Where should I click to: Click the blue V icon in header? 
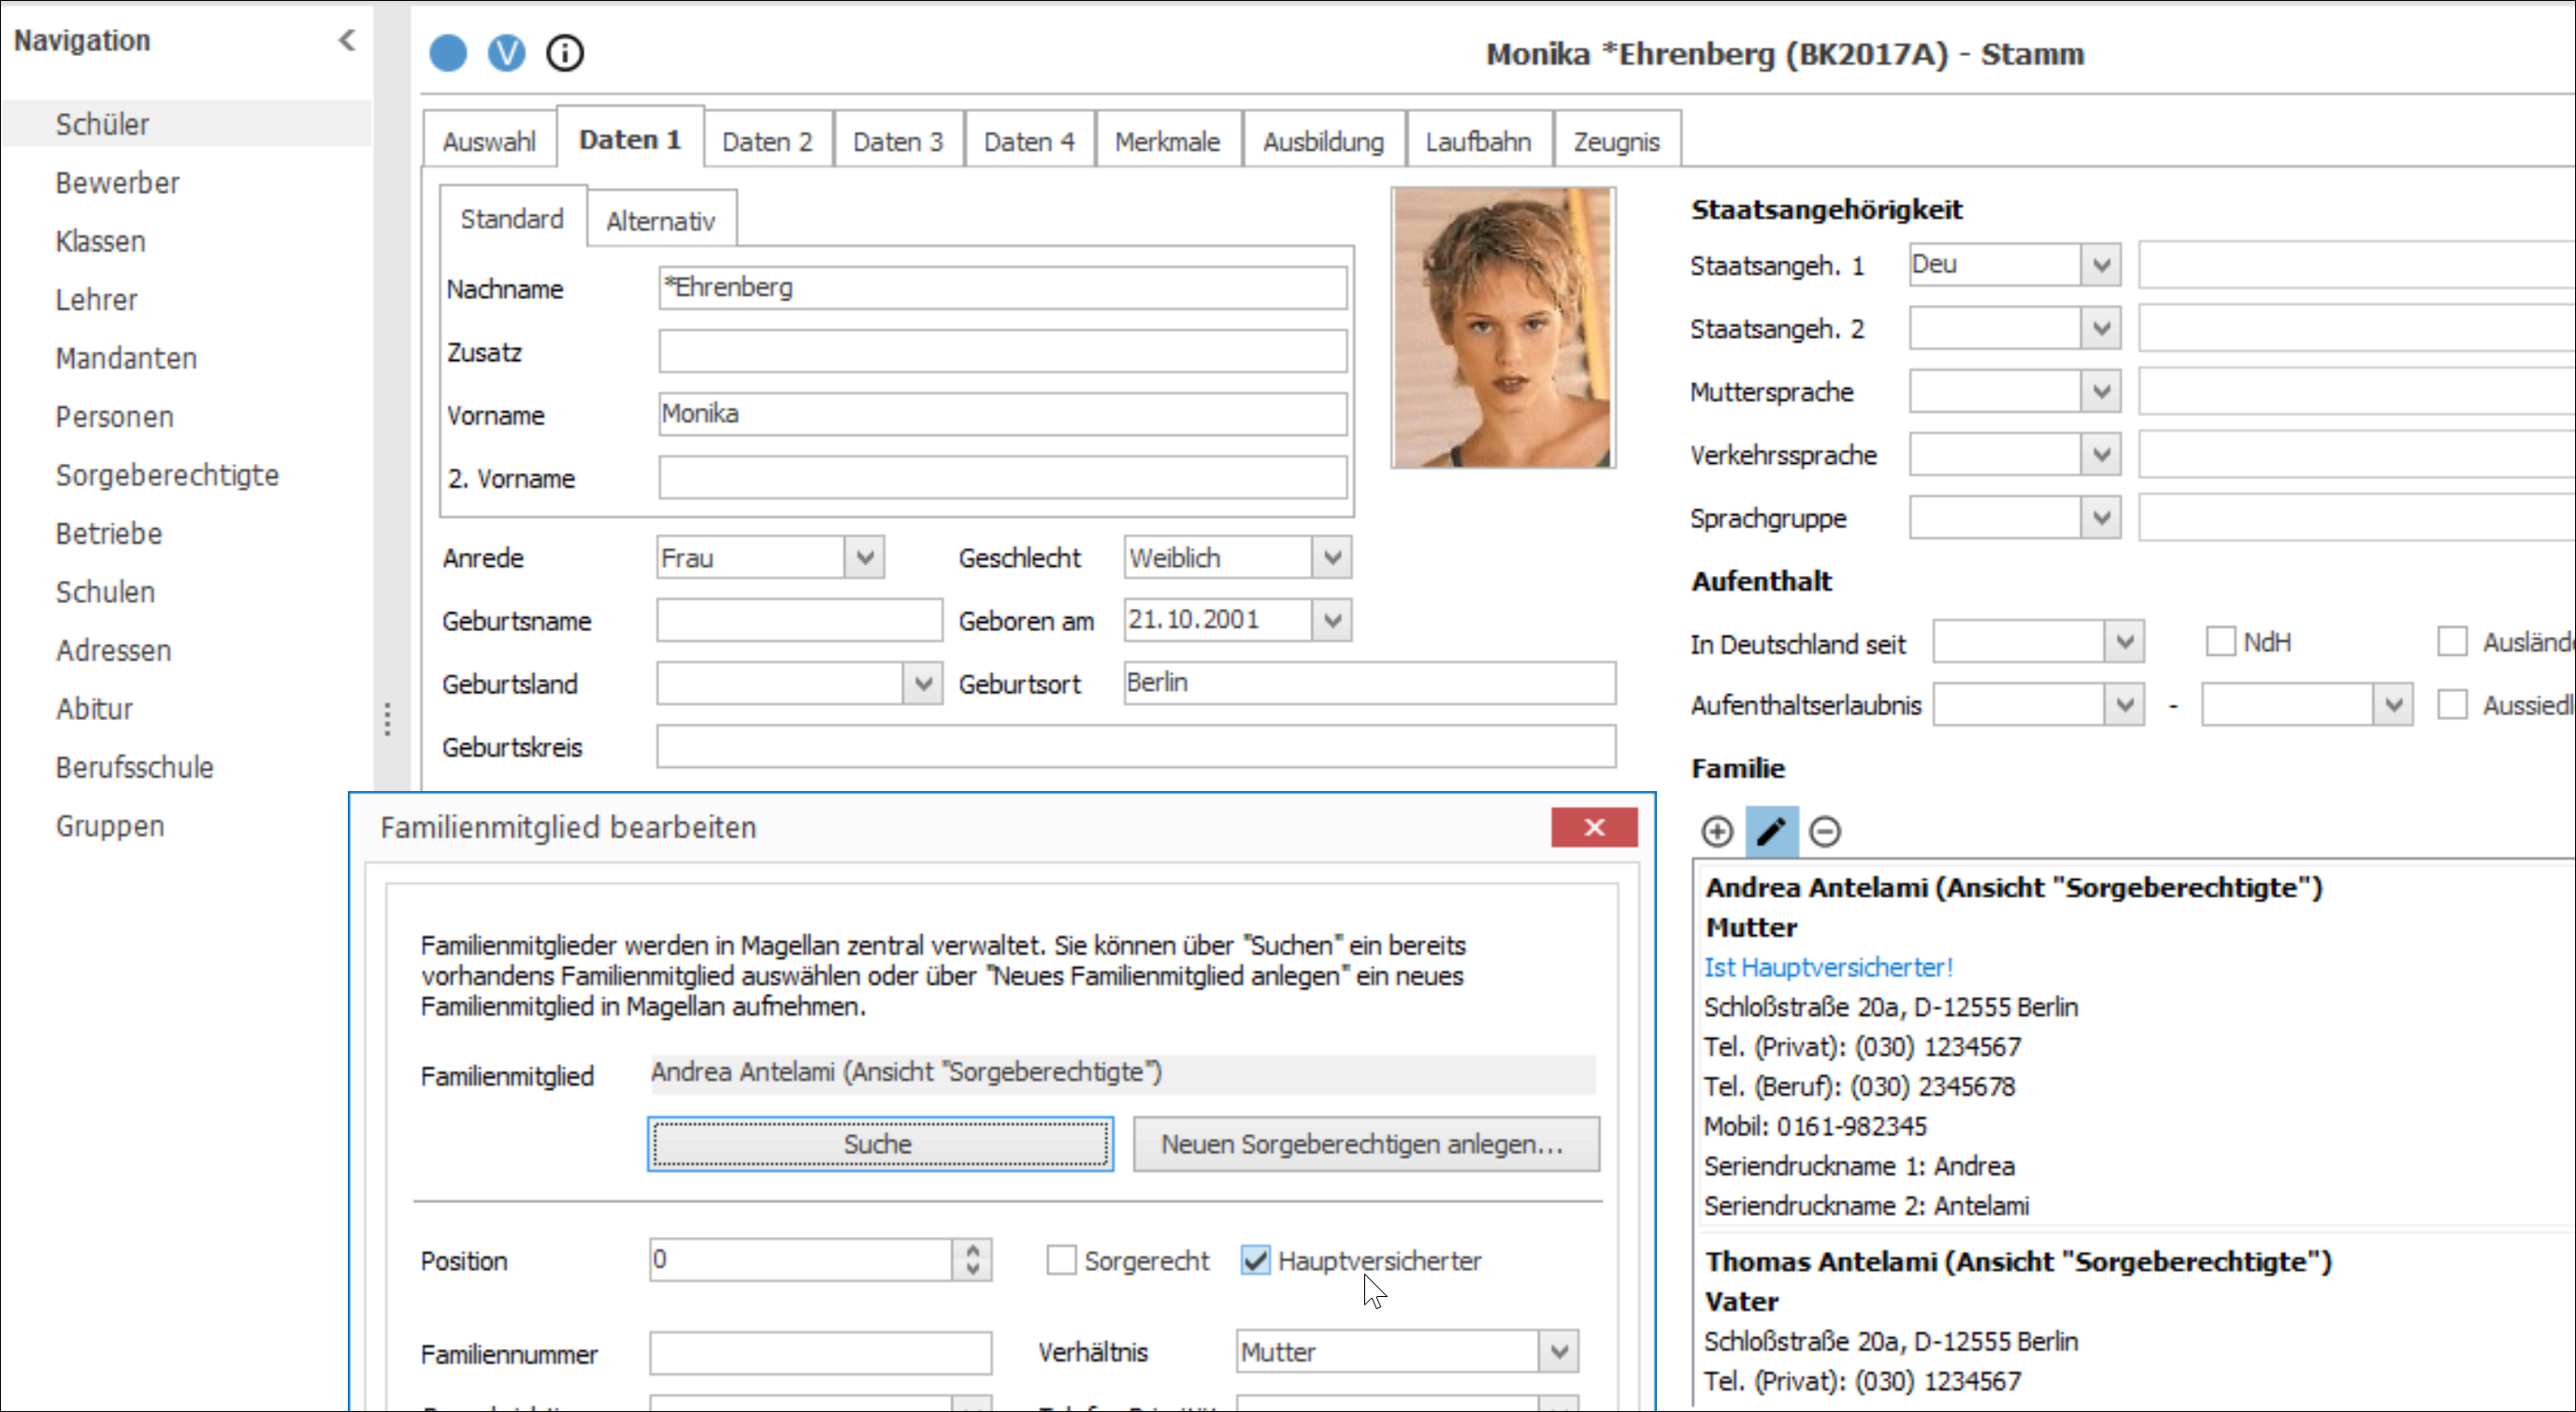506,53
